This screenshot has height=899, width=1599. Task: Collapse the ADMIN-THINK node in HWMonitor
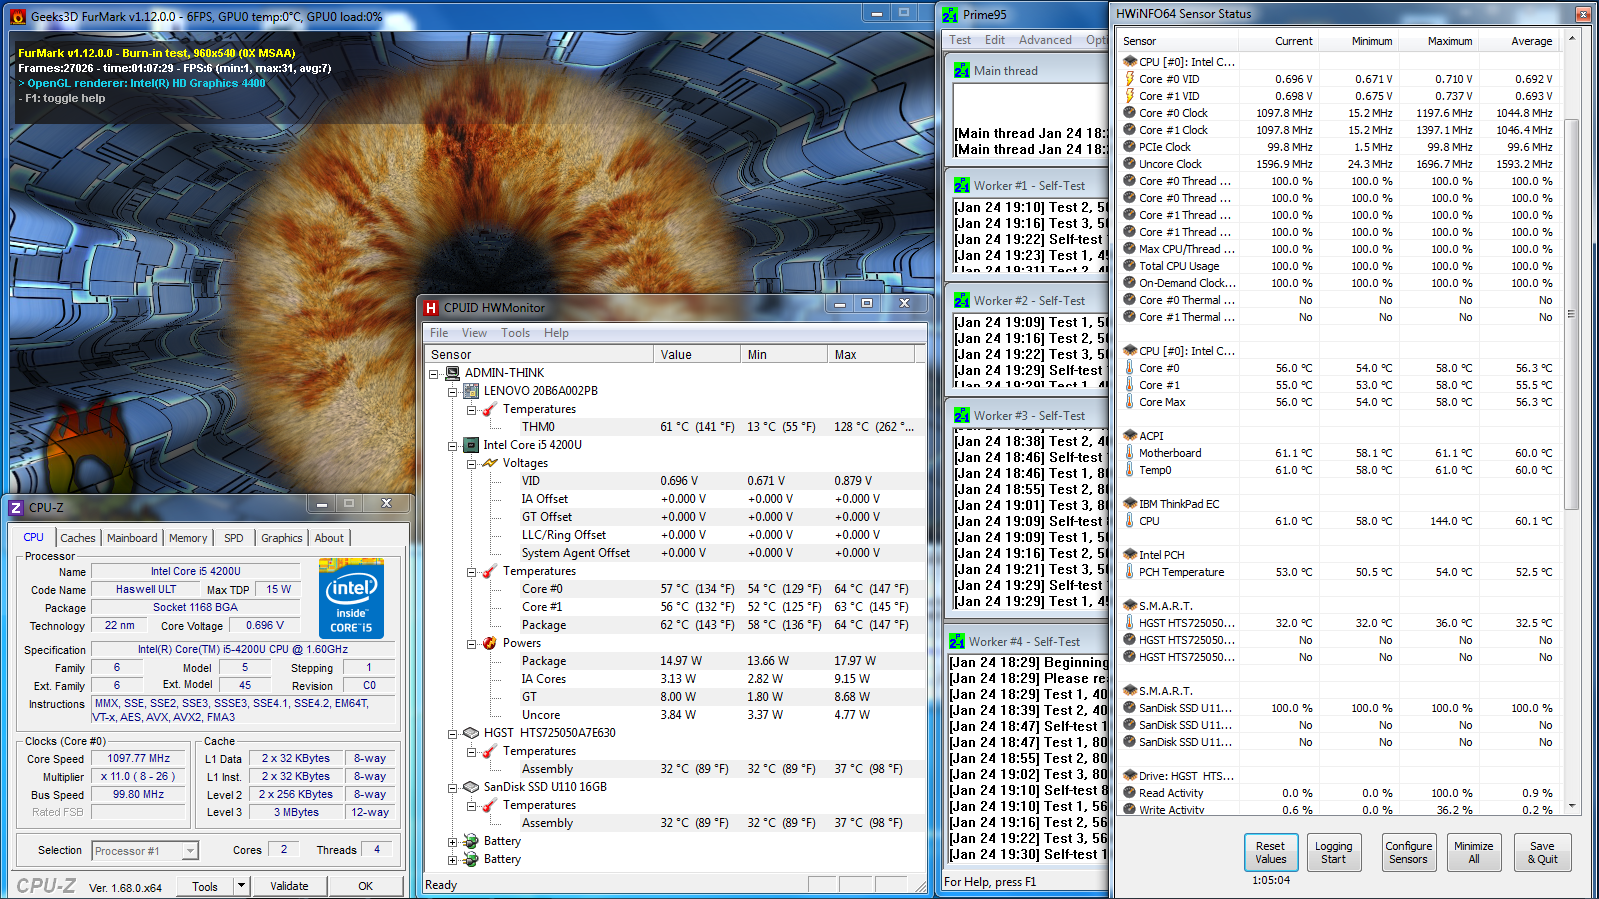coord(434,374)
